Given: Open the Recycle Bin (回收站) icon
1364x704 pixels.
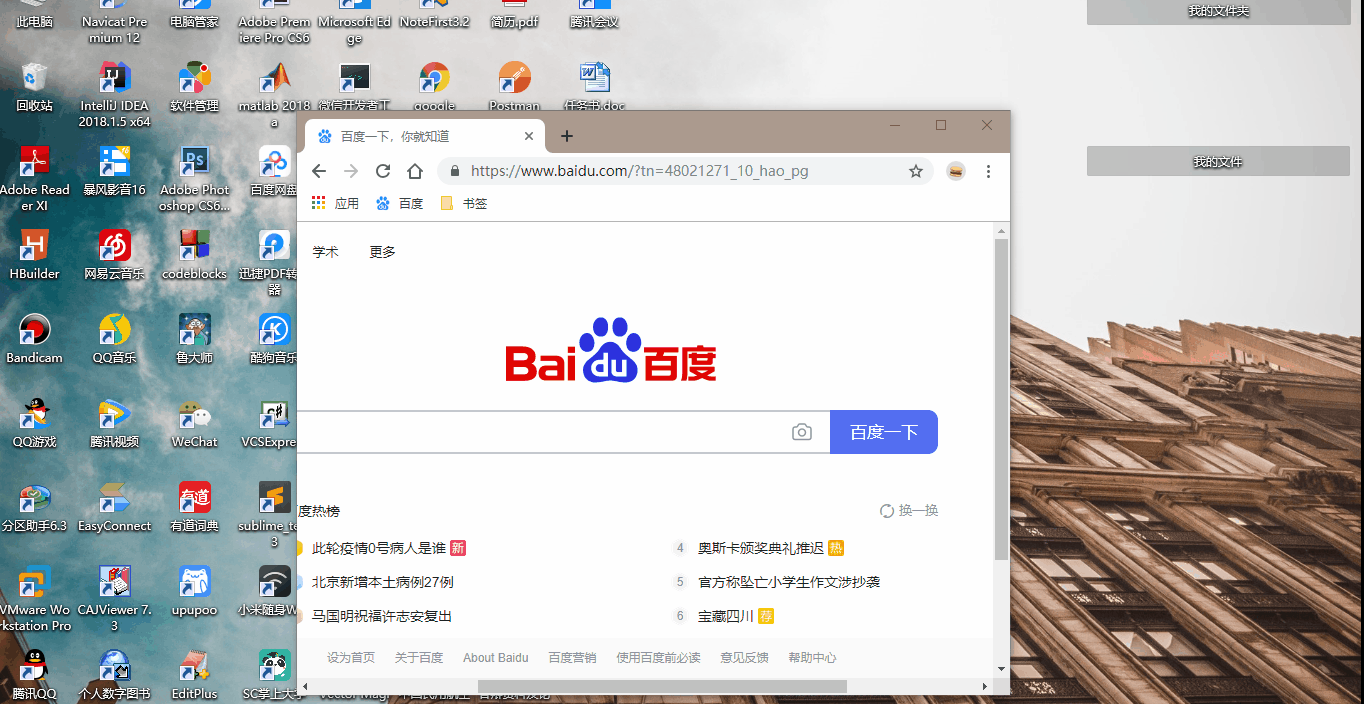Looking at the screenshot, I should point(34,86).
